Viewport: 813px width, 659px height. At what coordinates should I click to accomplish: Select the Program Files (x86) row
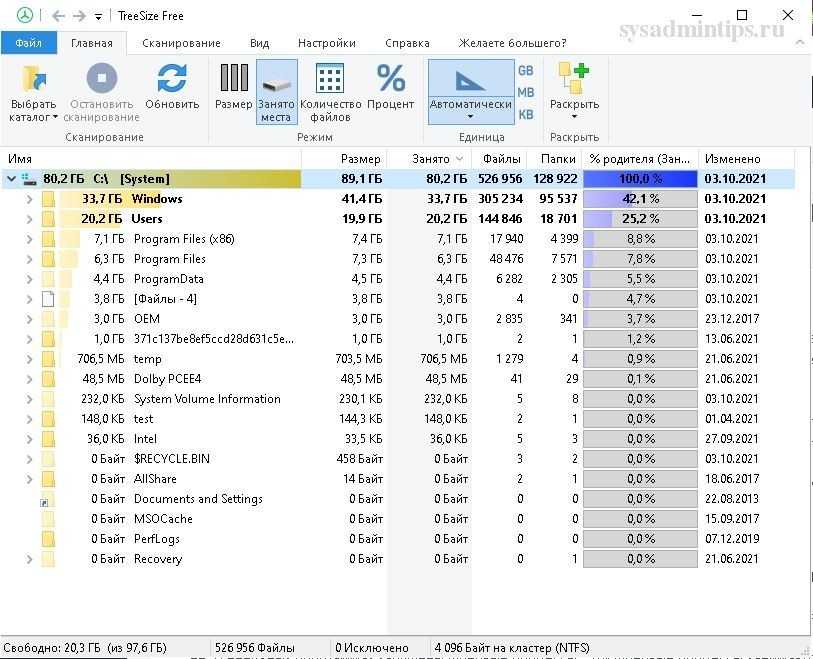click(x=184, y=239)
